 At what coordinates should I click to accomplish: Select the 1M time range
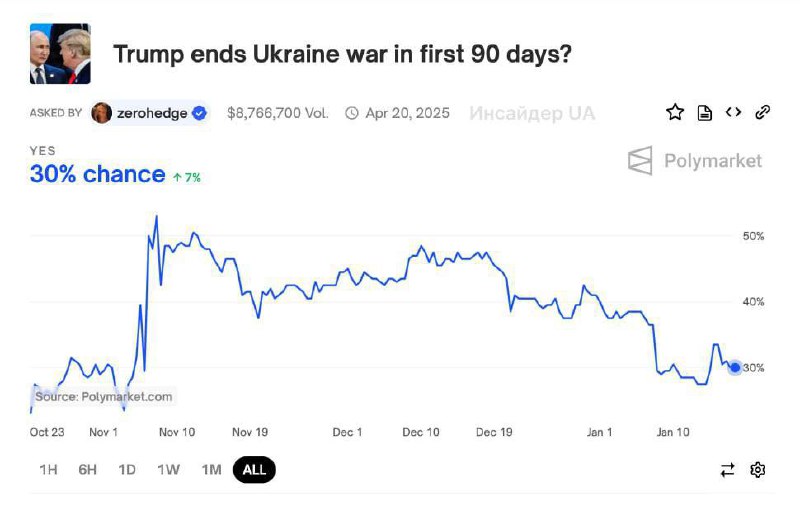click(x=211, y=469)
